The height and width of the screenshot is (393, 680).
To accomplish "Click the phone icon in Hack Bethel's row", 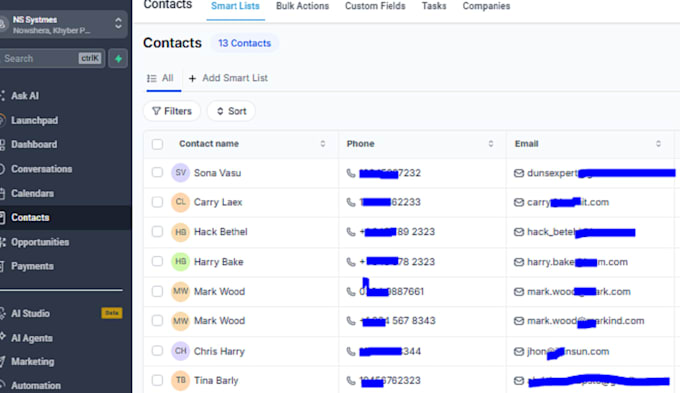I will pos(351,232).
